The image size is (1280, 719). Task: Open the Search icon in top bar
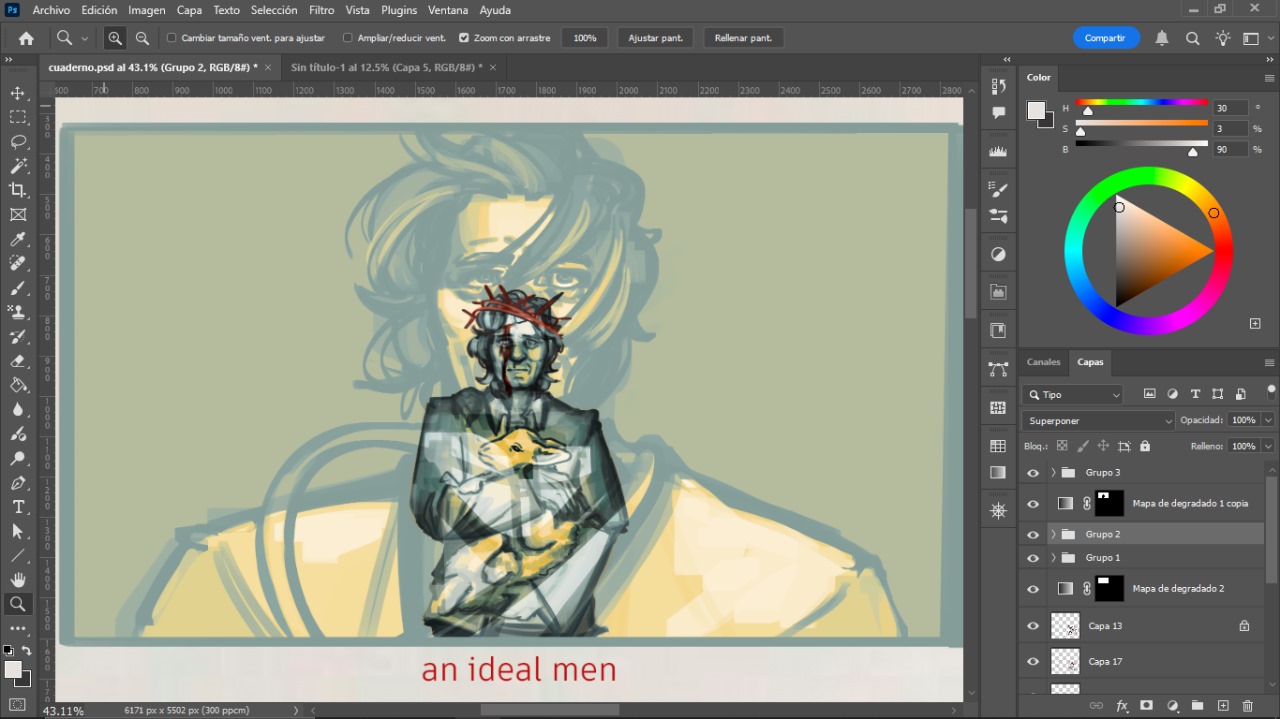click(1193, 38)
